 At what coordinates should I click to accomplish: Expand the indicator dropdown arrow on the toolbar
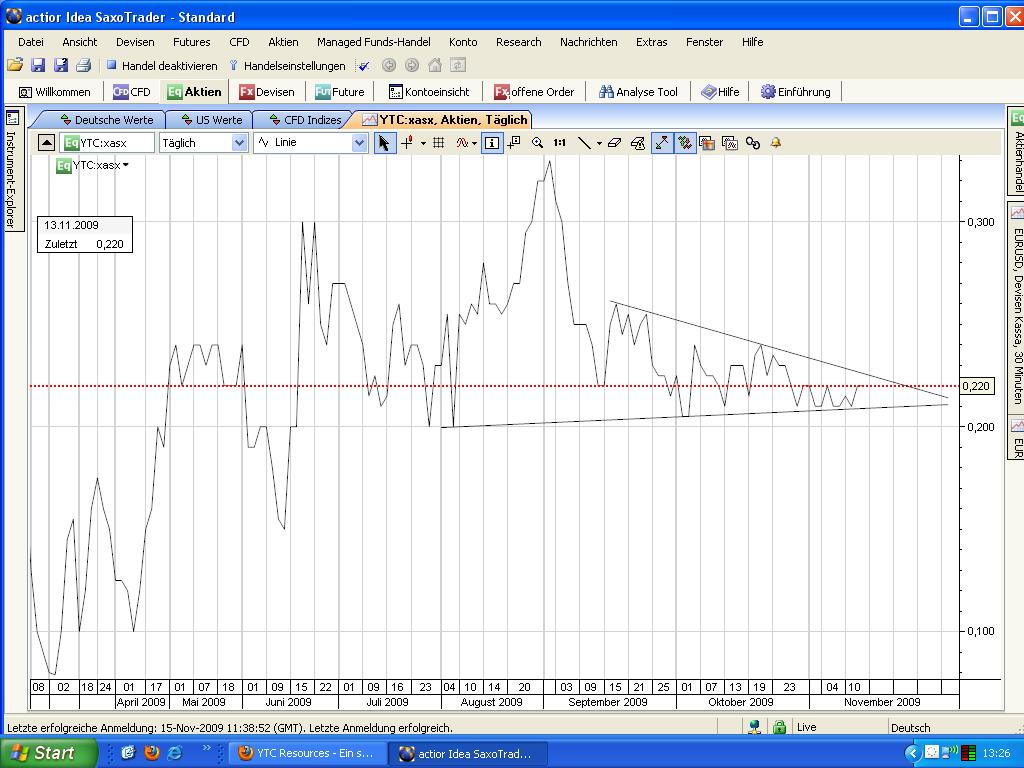point(473,143)
